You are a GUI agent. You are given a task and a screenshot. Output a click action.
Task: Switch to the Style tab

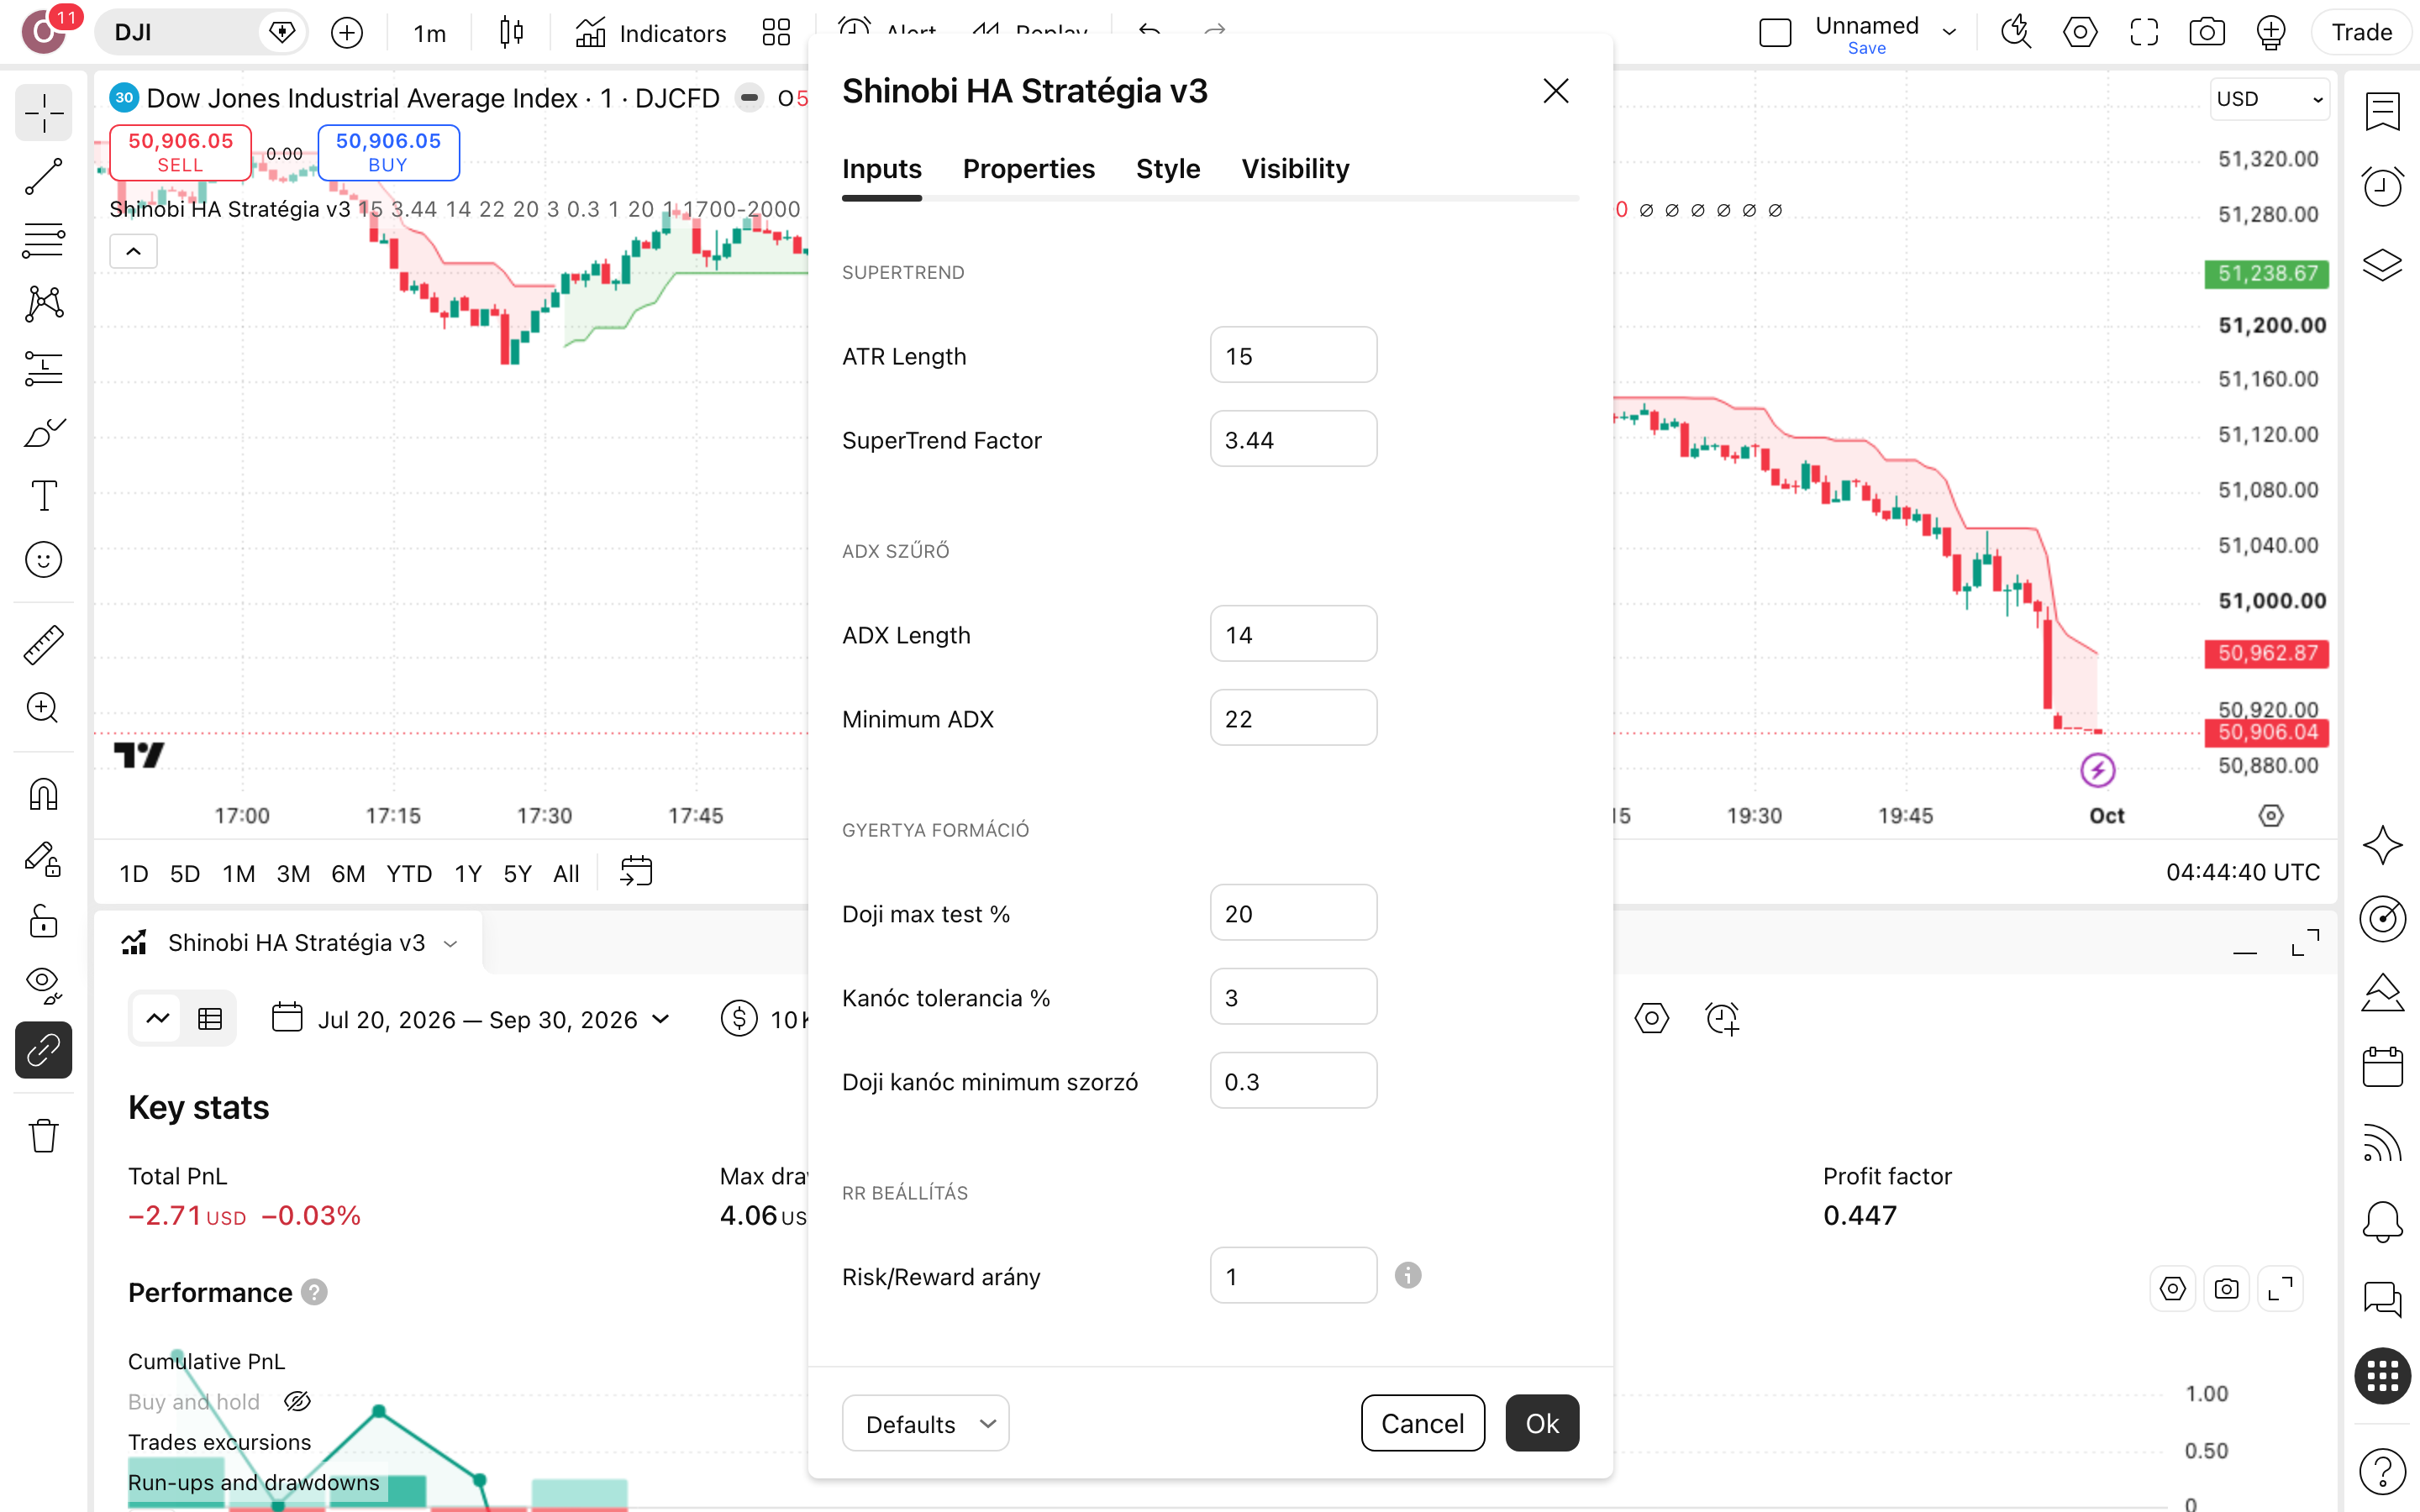(1168, 169)
